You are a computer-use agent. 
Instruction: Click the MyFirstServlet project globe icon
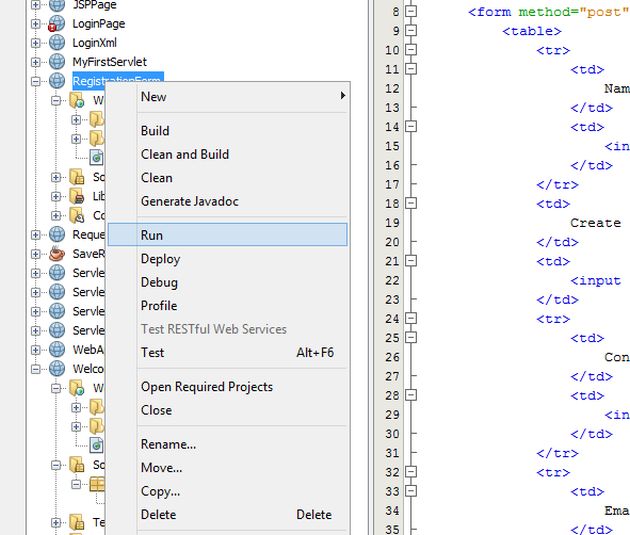point(57,61)
